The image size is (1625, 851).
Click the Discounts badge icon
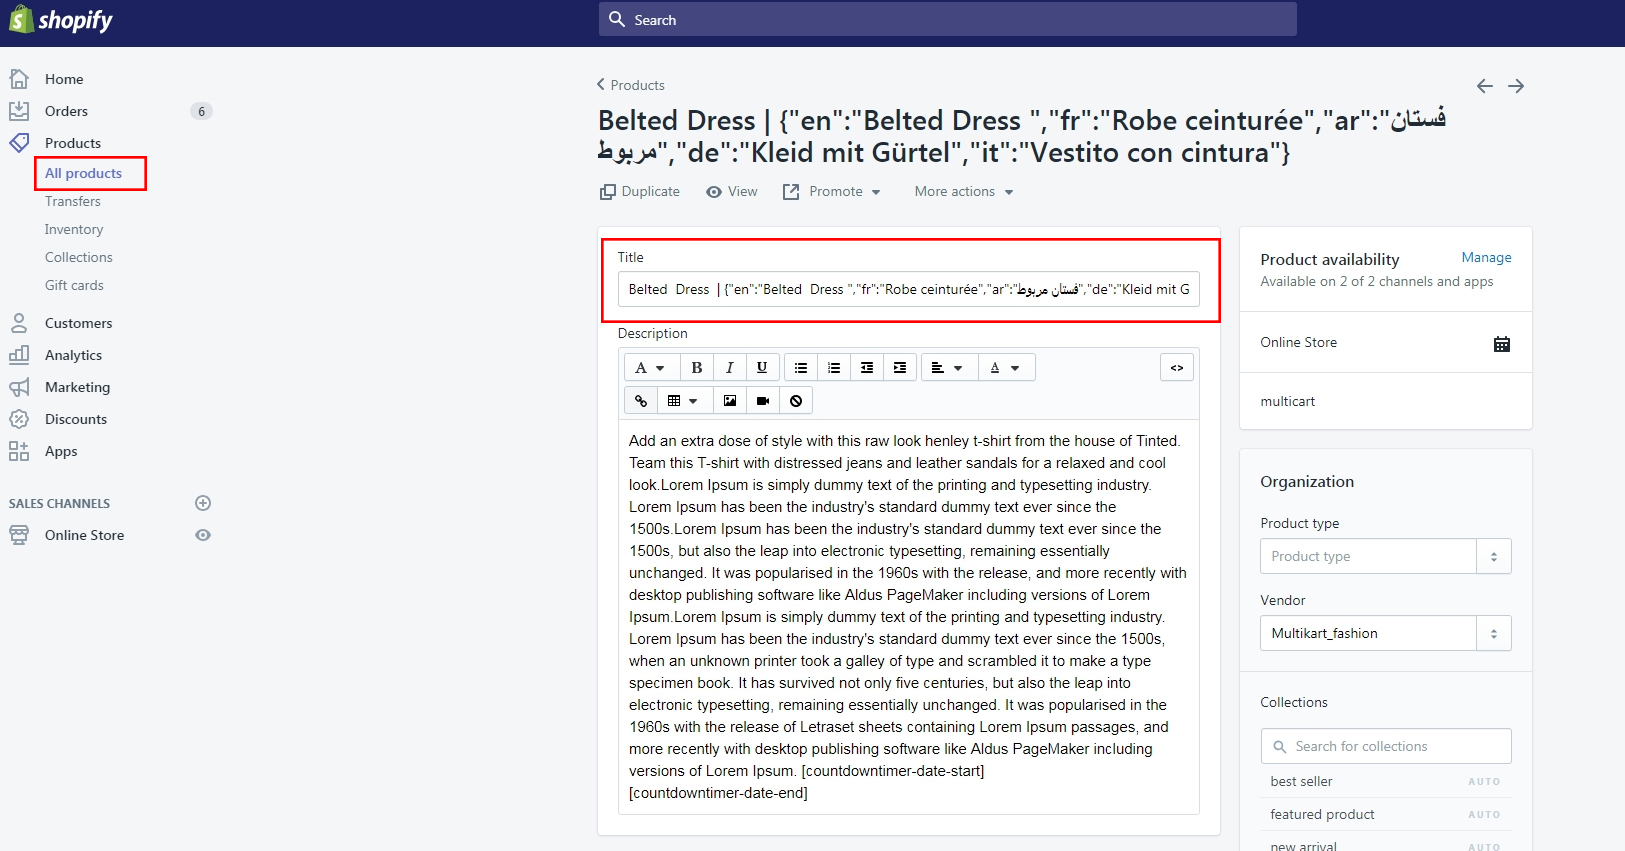[19, 419]
